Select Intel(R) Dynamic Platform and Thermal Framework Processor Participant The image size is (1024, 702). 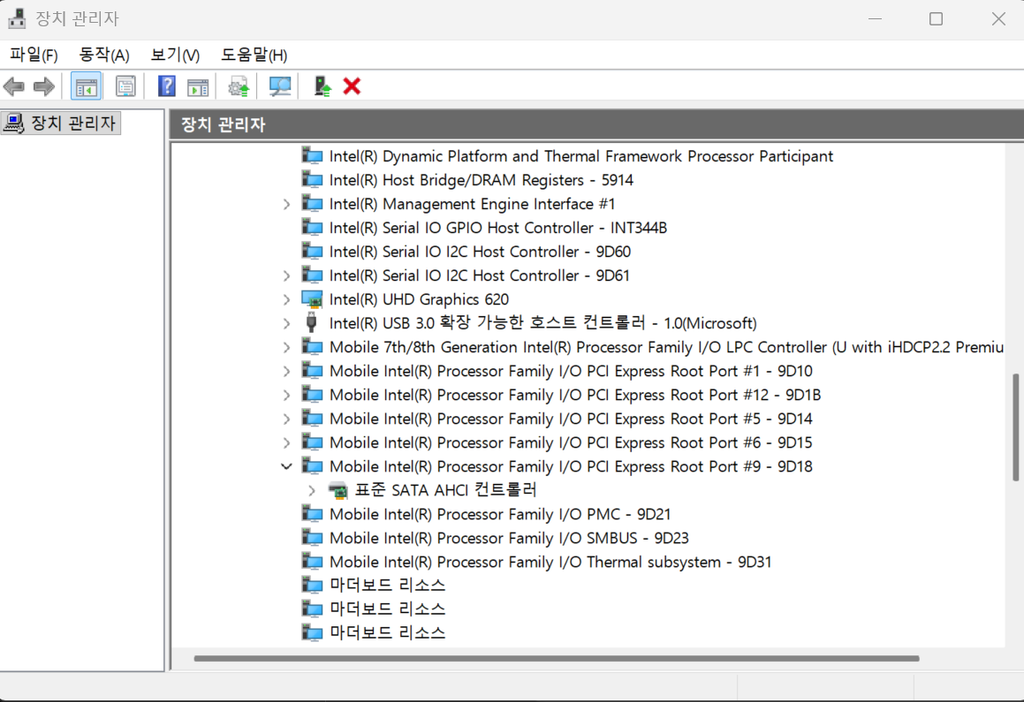(581, 156)
